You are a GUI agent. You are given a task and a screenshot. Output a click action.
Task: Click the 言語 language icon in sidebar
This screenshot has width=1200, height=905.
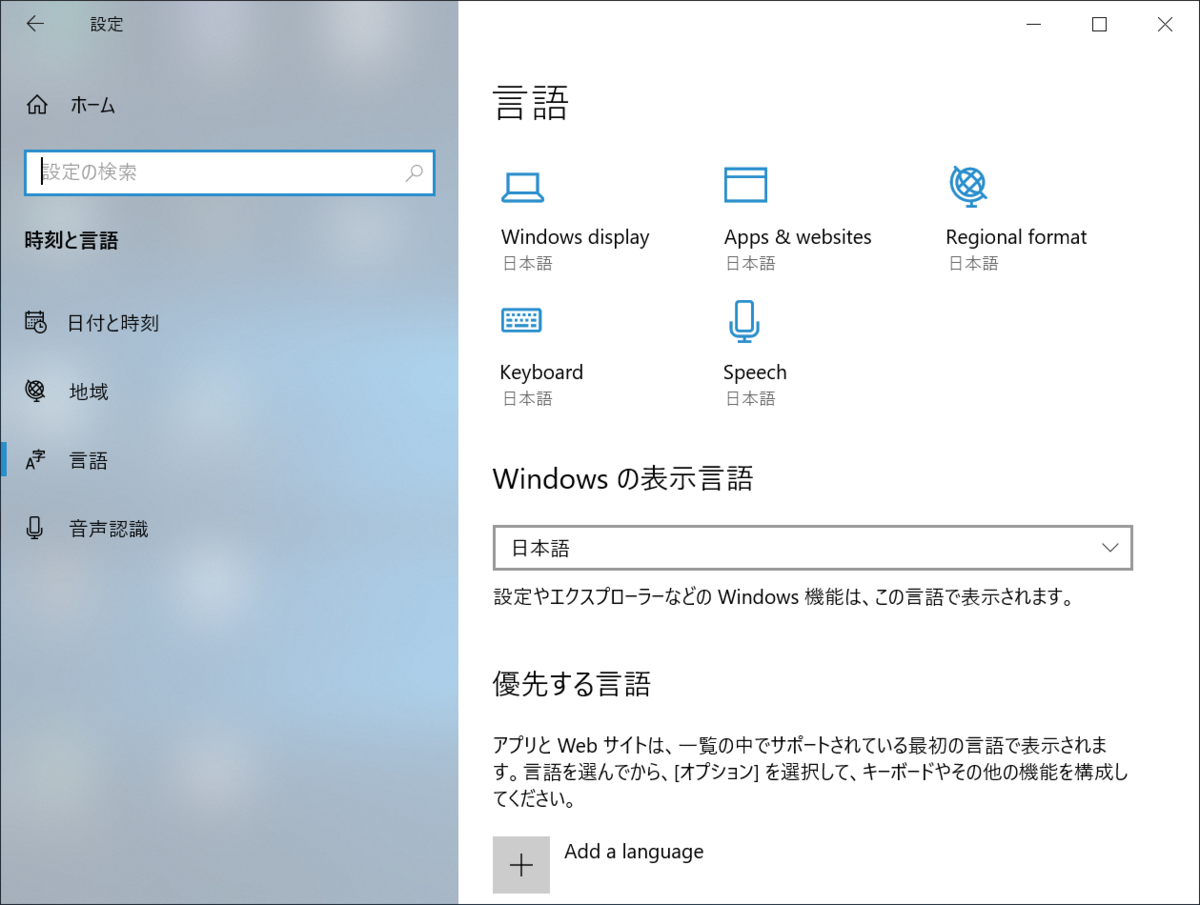36,460
